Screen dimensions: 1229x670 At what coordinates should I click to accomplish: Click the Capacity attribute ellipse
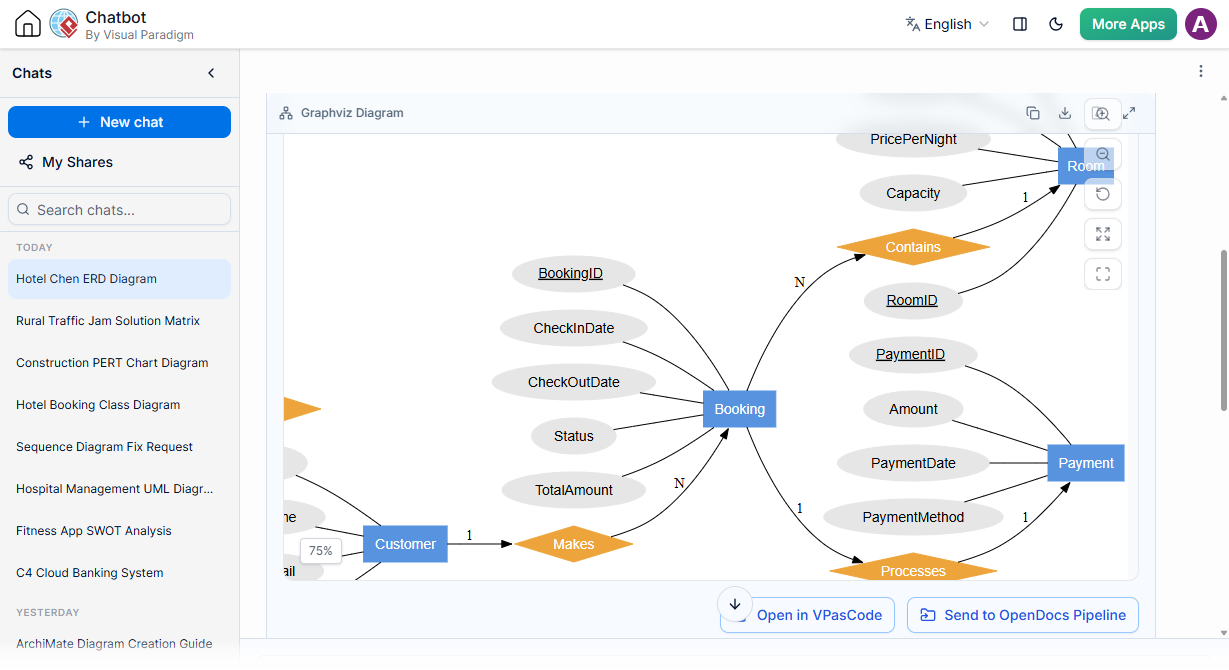(x=913, y=193)
